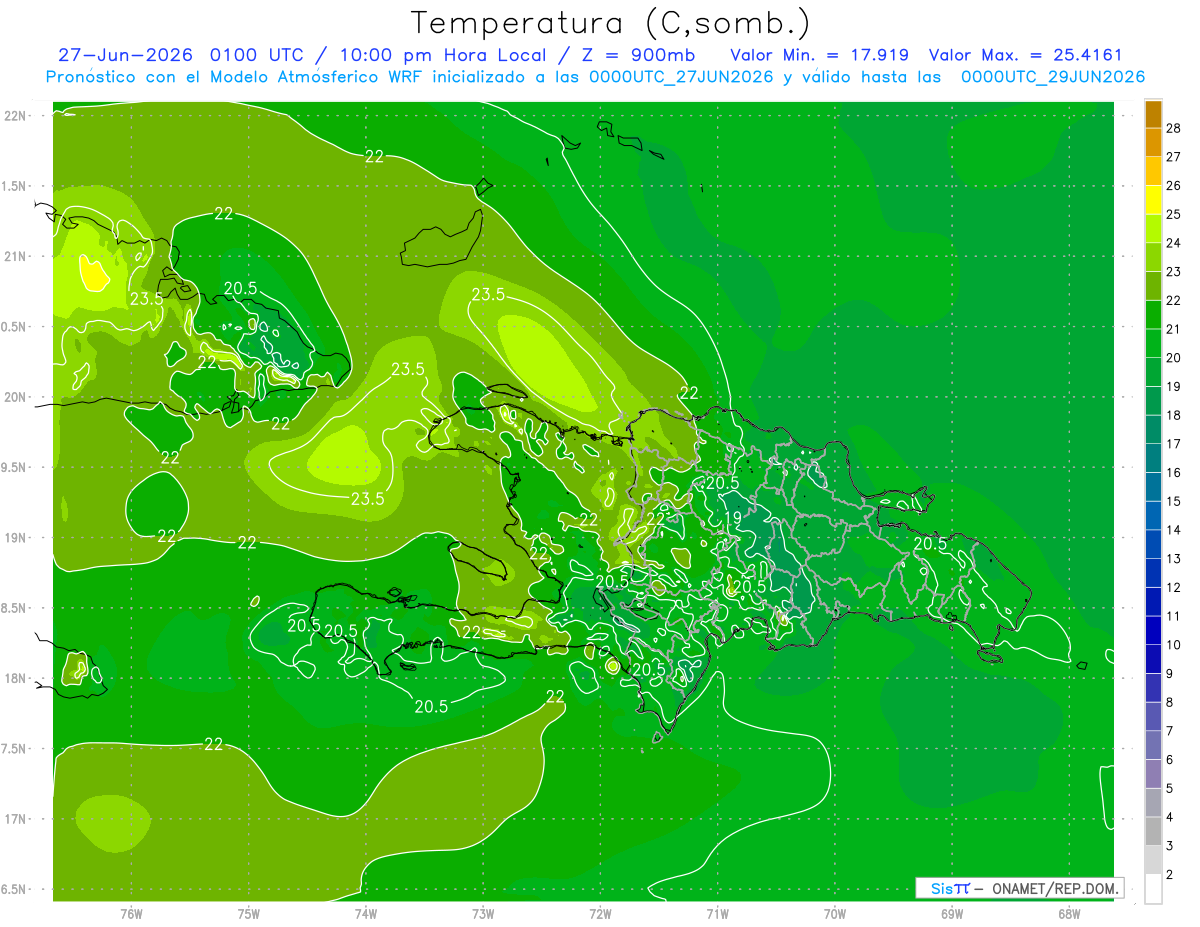The width and height of the screenshot is (1200, 927).
Task: Click the '22N' latitude axis label
Action: pyautogui.click(x=17, y=116)
